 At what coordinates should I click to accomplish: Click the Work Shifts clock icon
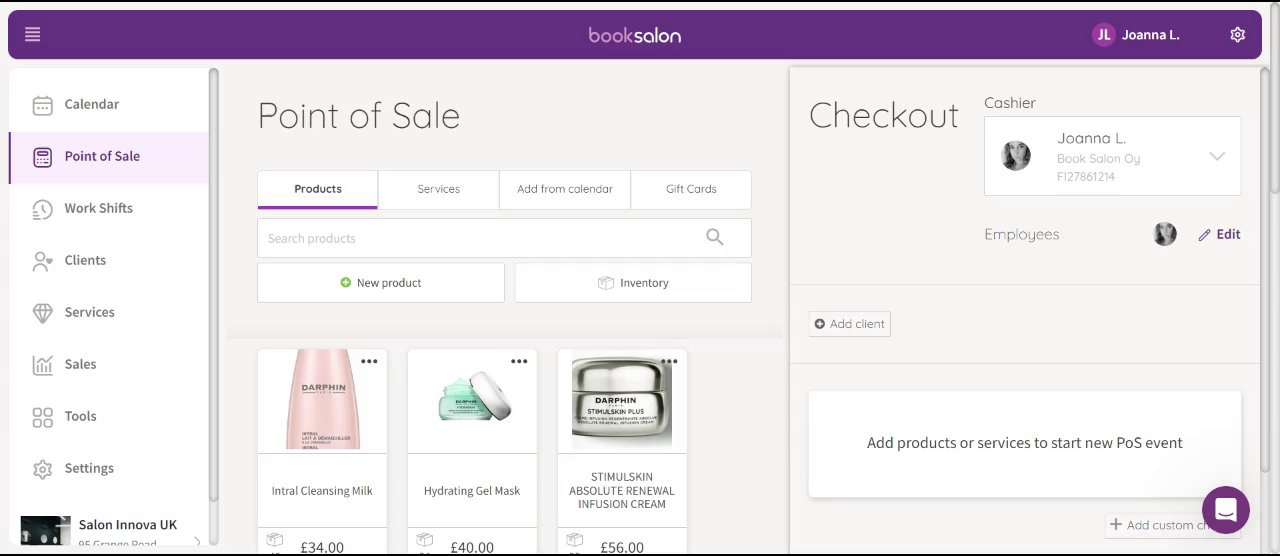(x=42, y=209)
